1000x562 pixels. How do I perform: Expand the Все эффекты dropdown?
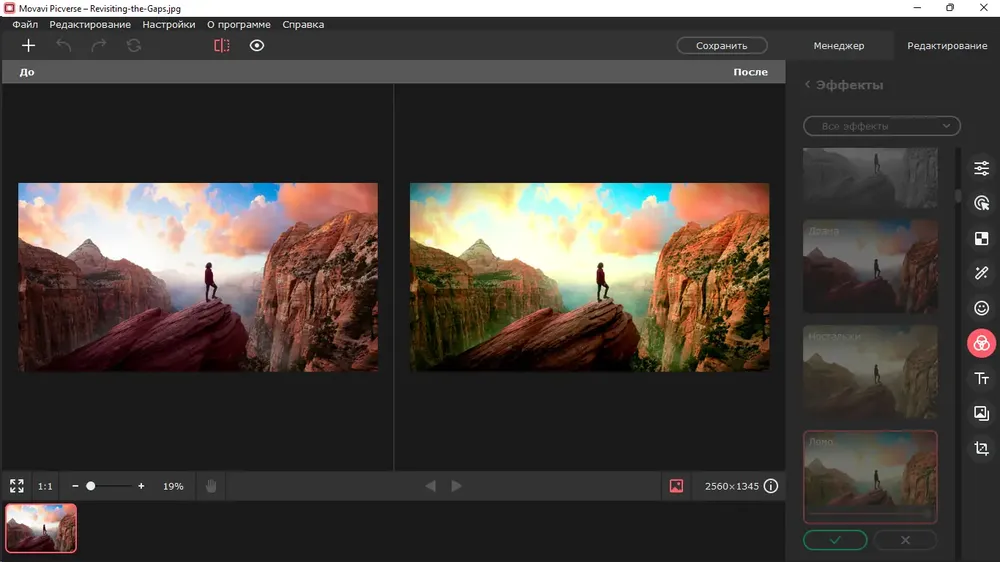click(881, 126)
